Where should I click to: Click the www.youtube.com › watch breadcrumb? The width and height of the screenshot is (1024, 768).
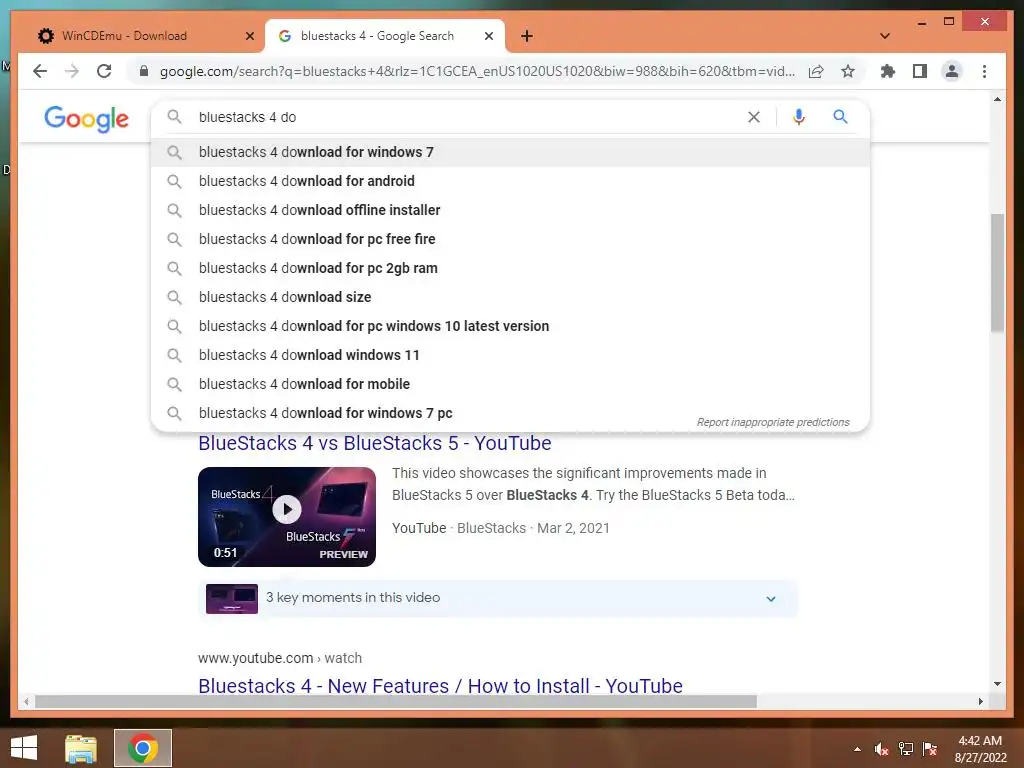coord(280,658)
